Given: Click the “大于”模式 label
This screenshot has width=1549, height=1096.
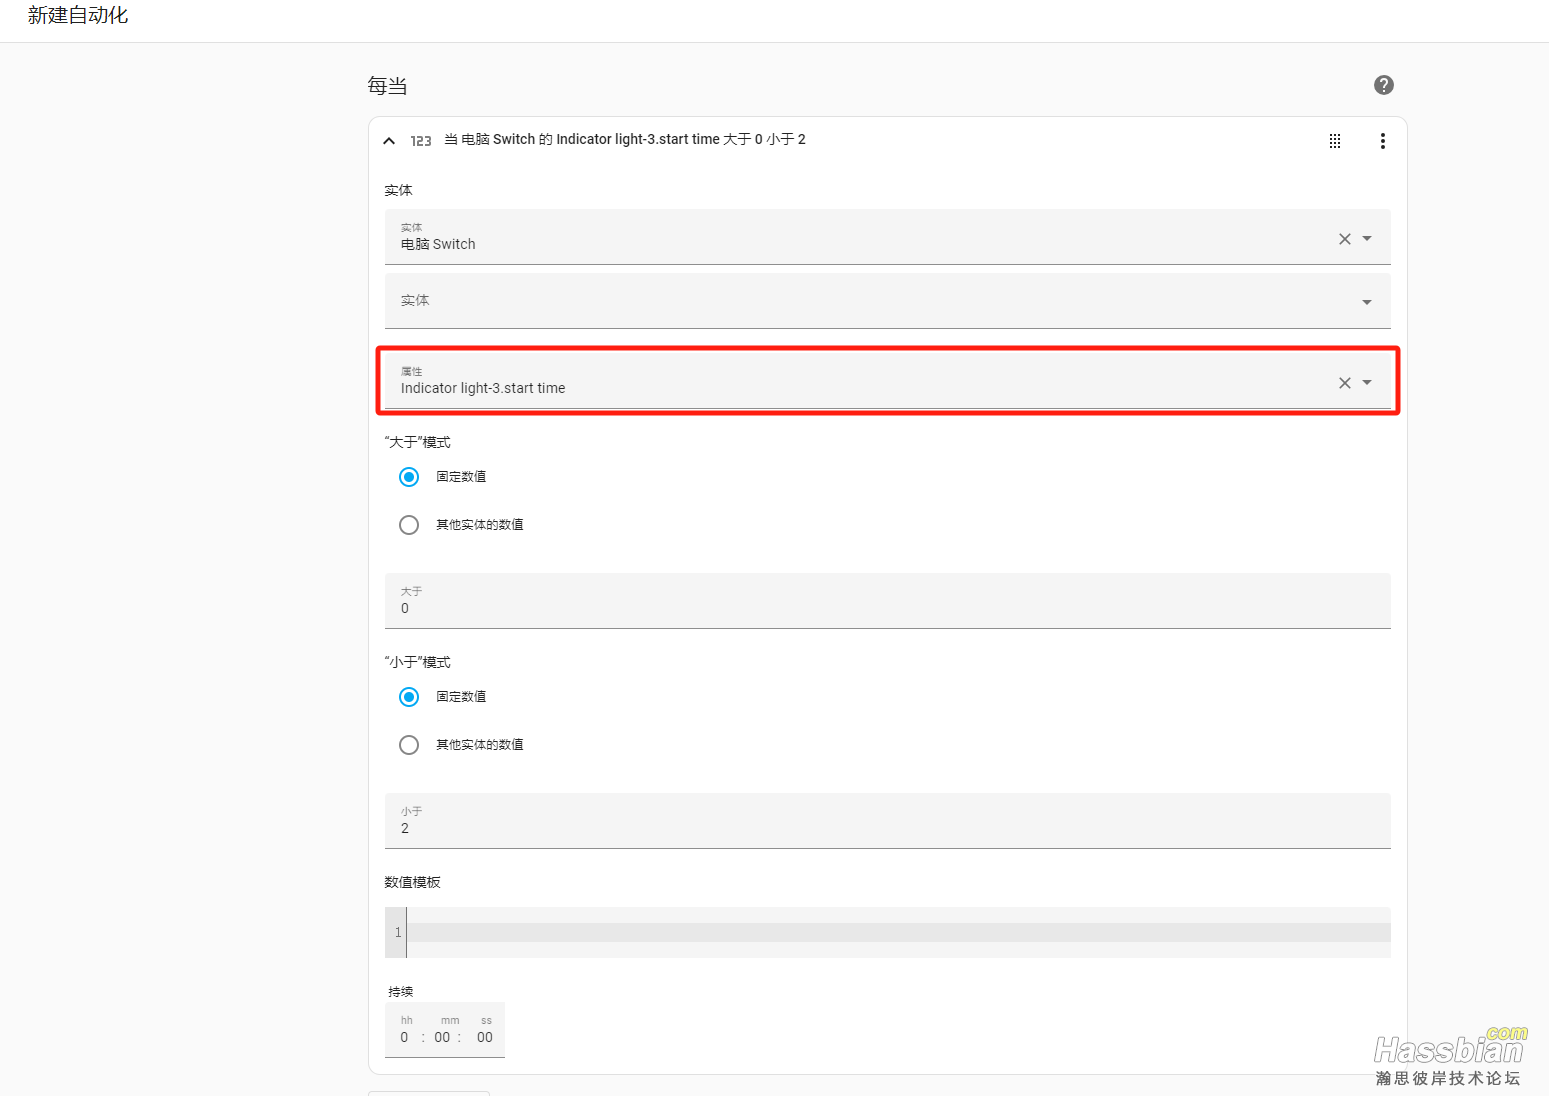Looking at the screenshot, I should pos(417,442).
